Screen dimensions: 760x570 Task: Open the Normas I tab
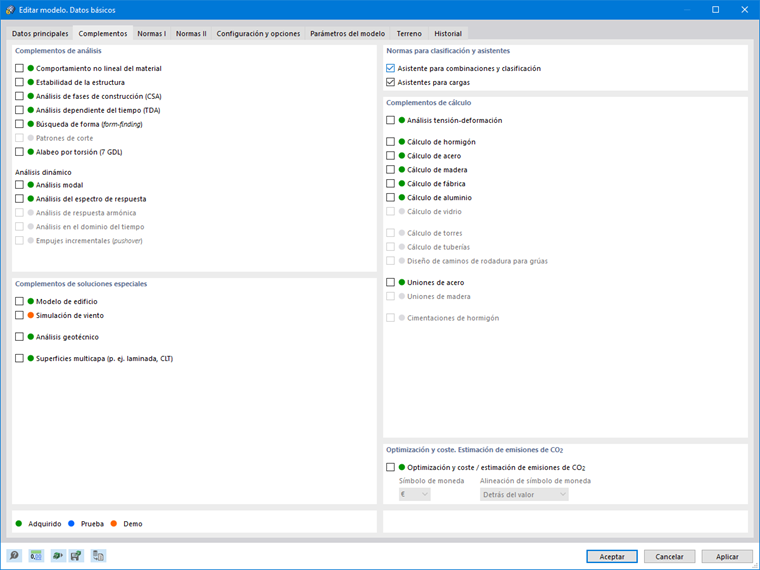152,33
